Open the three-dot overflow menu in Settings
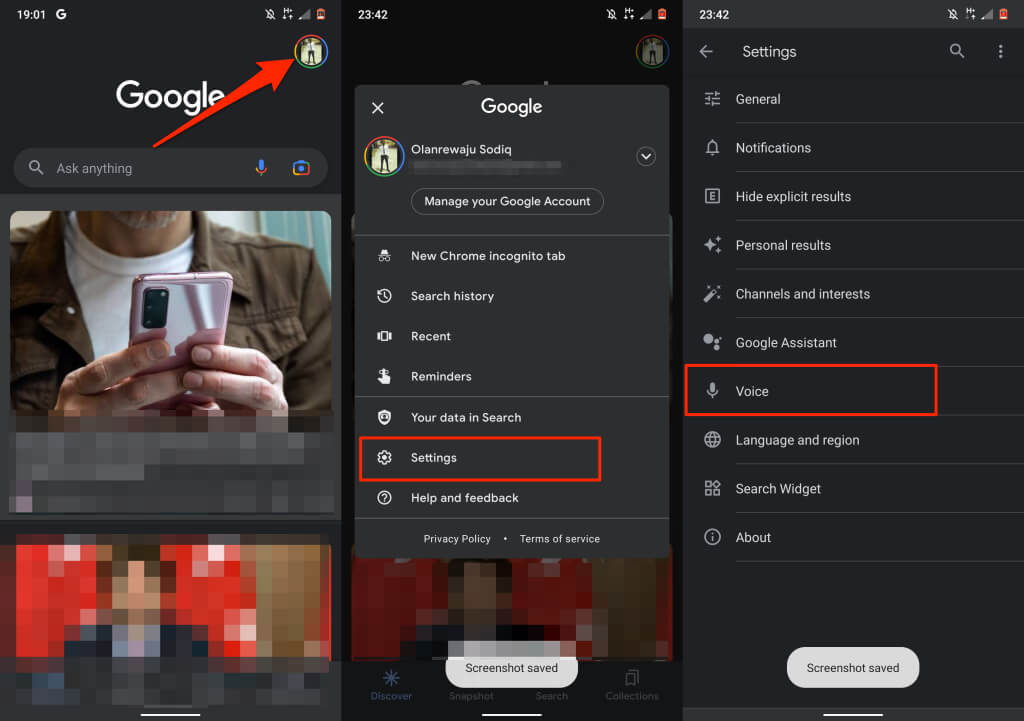The width and height of the screenshot is (1024, 721). pos(1000,51)
